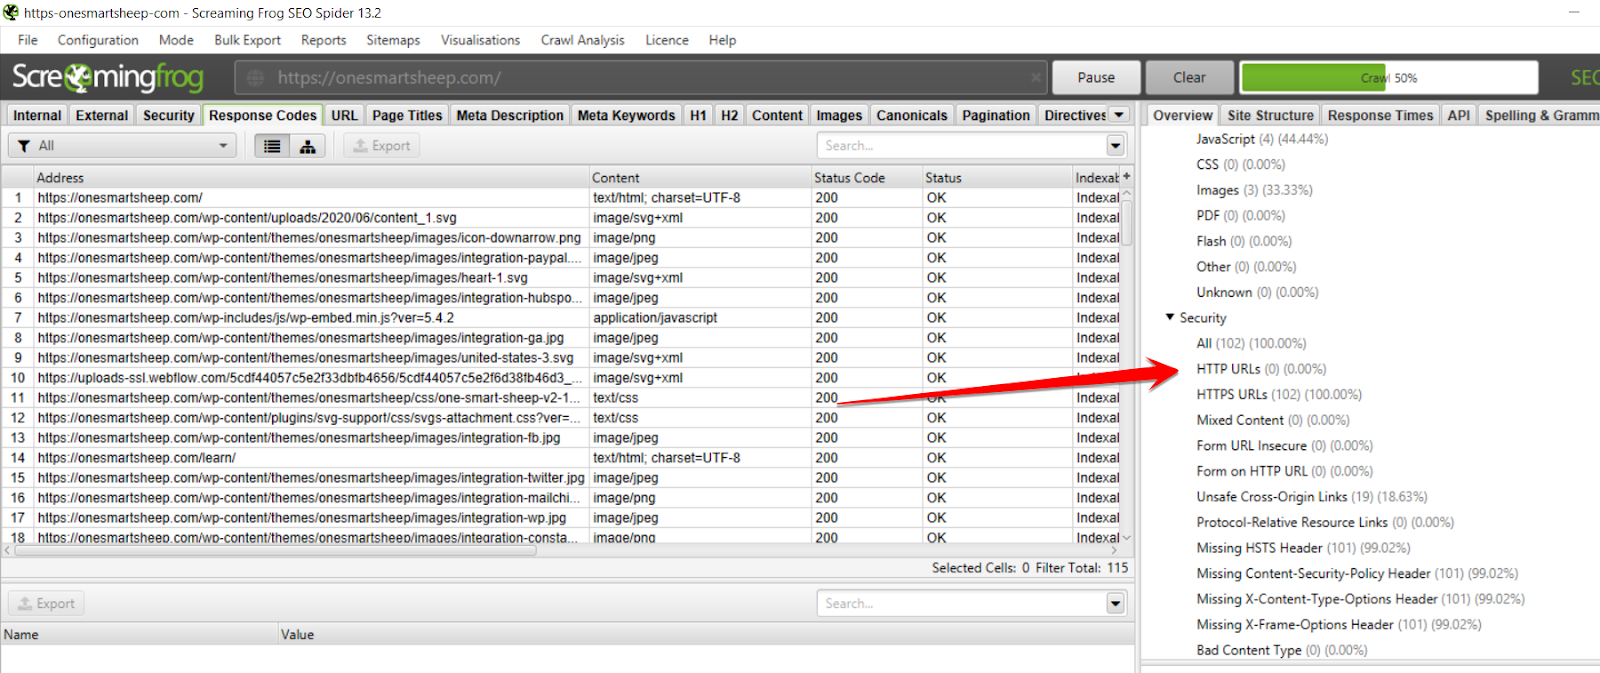
Task: Select HTTPS URLs (102) in Security tree
Action: point(1279,395)
